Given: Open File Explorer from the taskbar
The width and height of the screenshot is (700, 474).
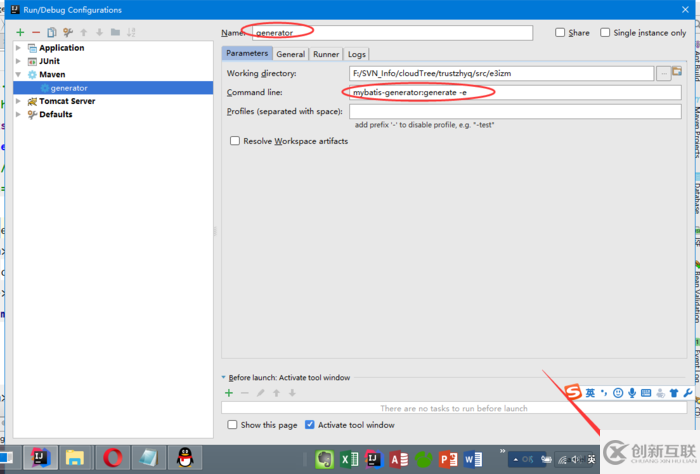Looking at the screenshot, I should point(75,458).
